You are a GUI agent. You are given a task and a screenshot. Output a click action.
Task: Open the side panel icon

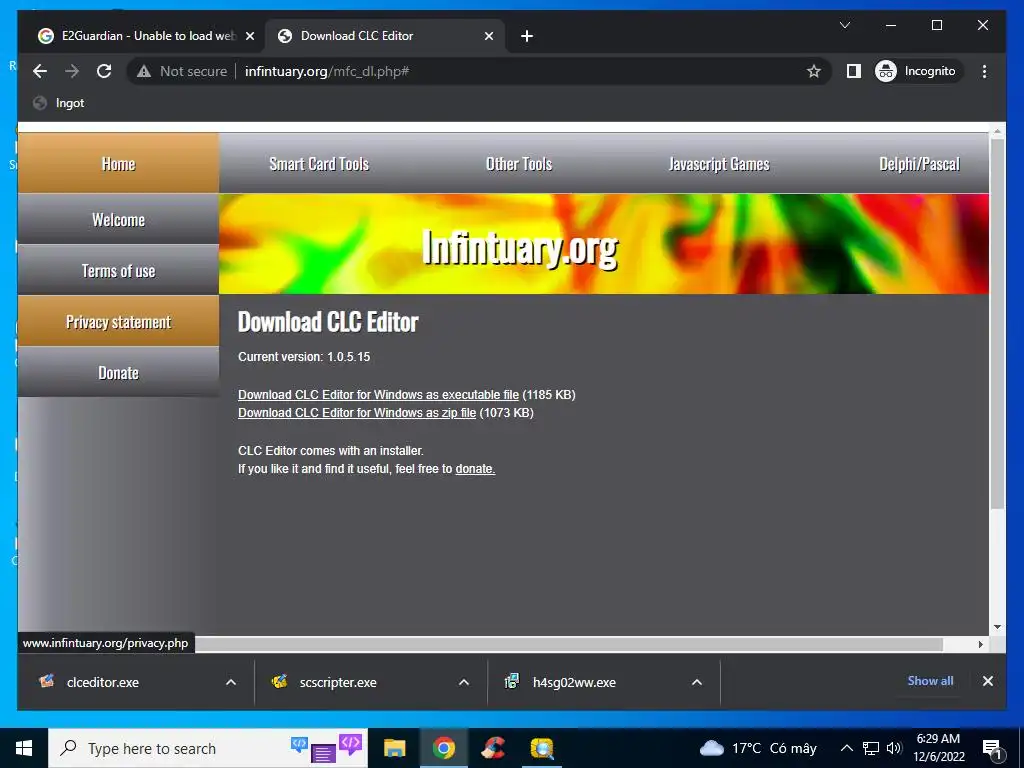coord(854,71)
